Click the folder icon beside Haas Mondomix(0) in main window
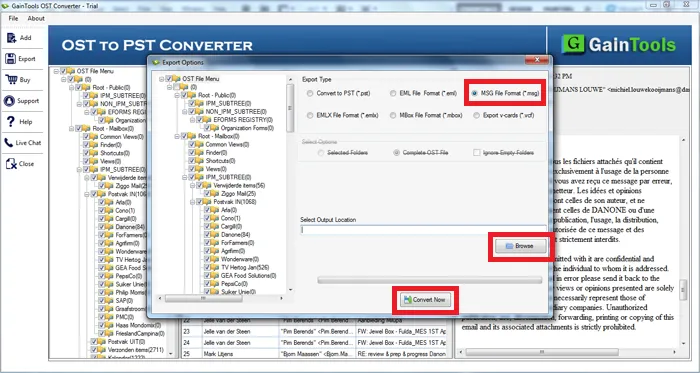 tap(109, 325)
